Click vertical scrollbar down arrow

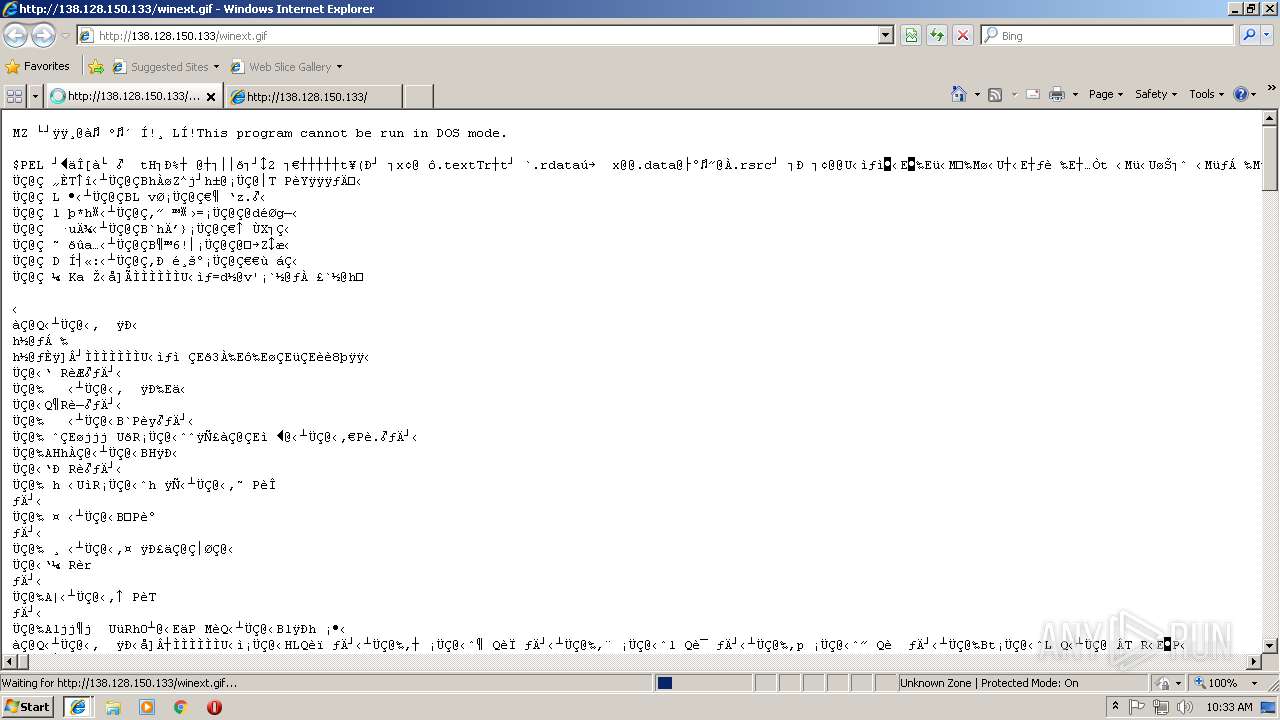1271,645
